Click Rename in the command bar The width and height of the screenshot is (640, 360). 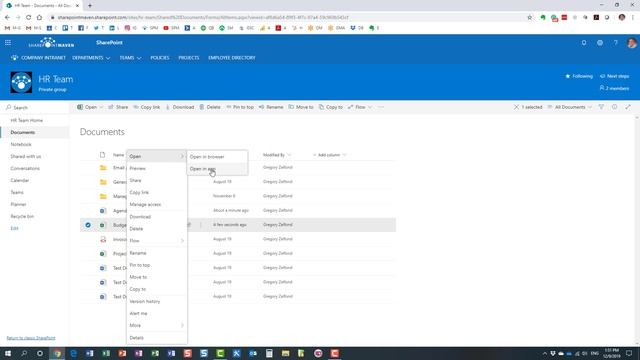[271, 107]
